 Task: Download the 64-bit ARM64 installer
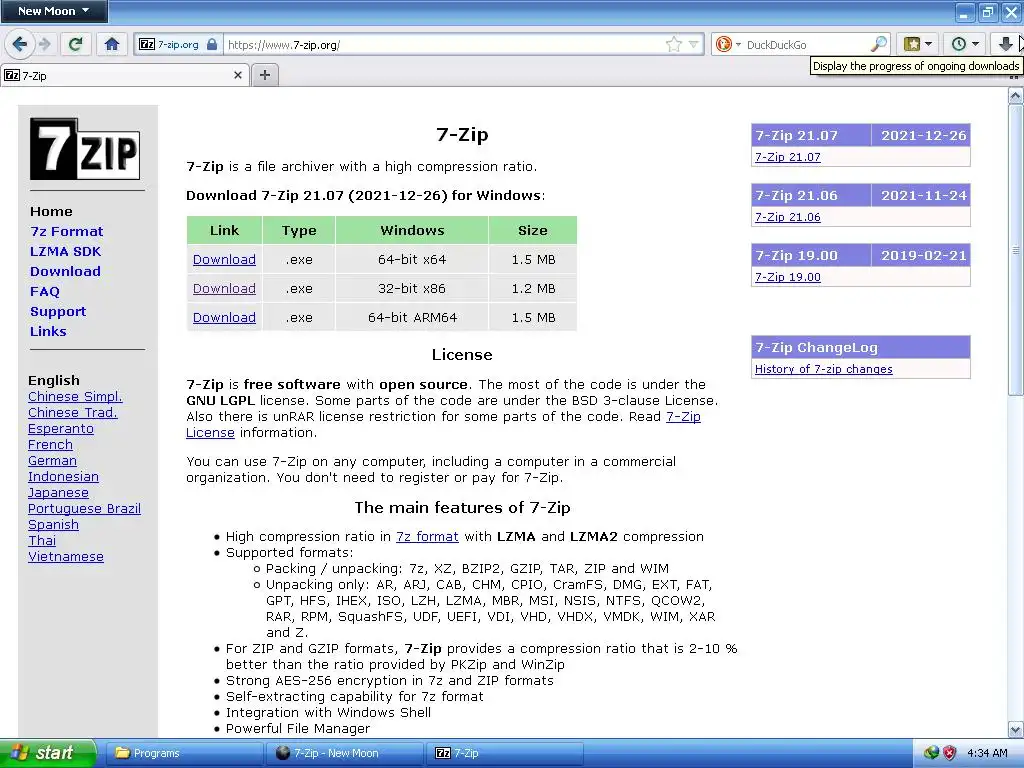coord(224,317)
